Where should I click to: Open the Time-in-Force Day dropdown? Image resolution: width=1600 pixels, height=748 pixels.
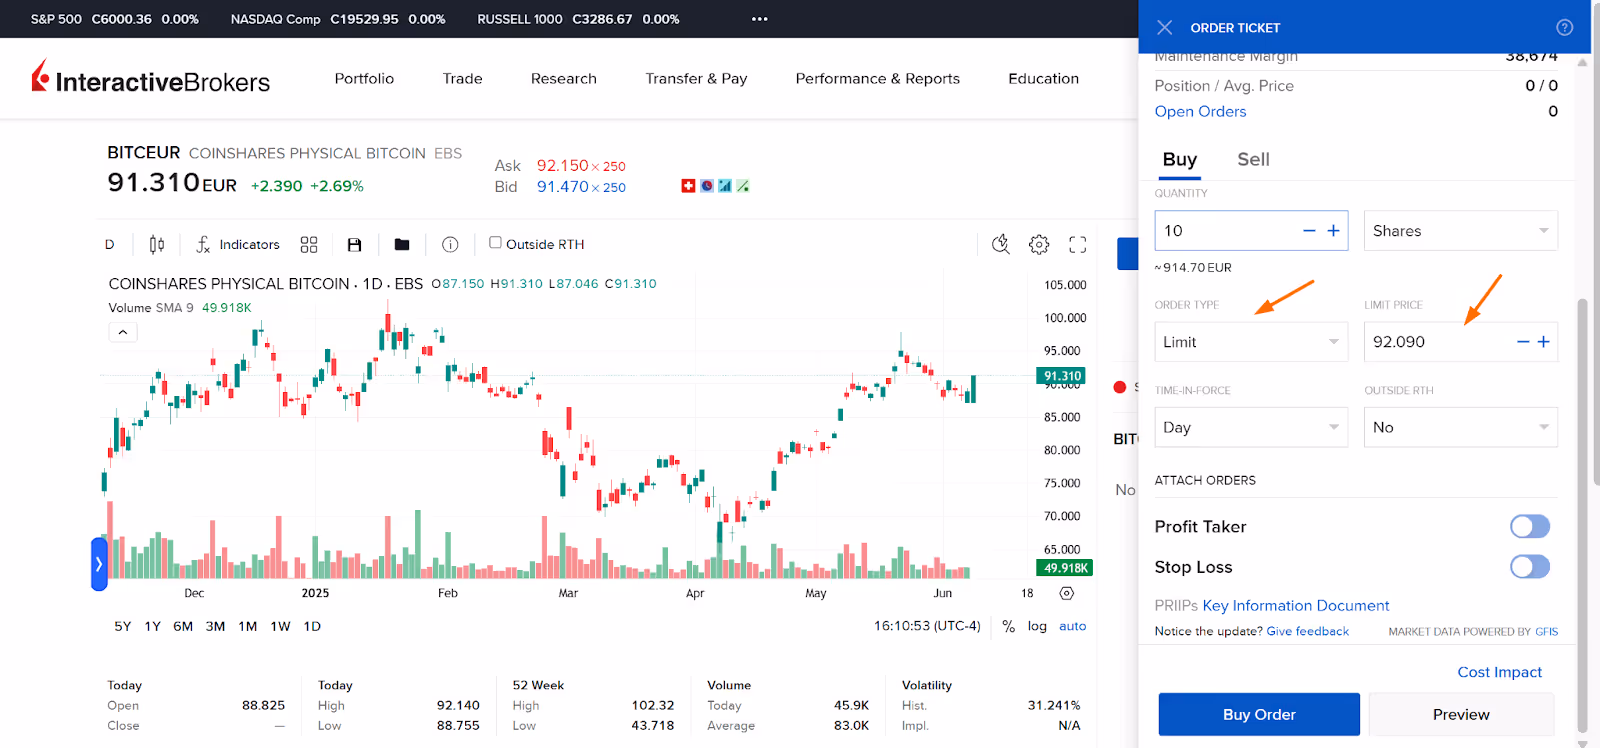1252,427
